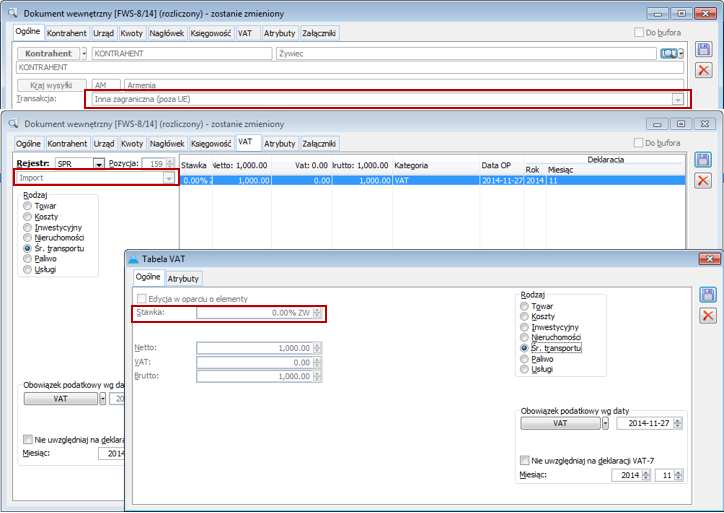Select Koszty radio in Tabela VAT window

[x=524, y=316]
